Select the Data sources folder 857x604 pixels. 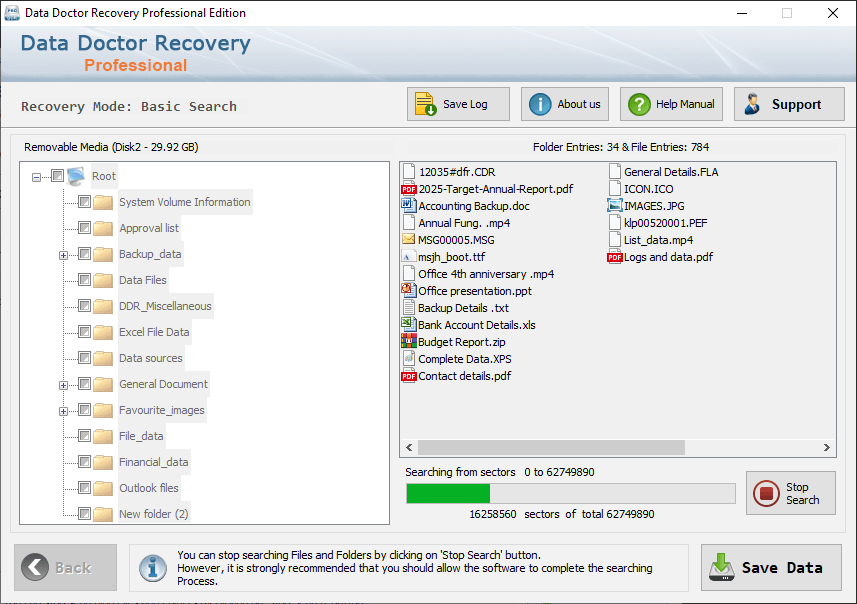pyautogui.click(x=151, y=358)
